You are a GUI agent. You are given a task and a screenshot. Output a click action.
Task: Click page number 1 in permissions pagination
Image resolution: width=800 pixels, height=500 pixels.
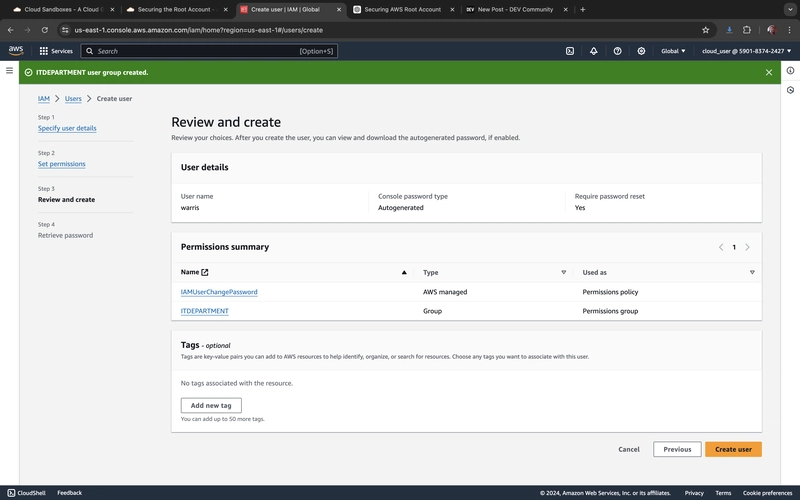tap(734, 247)
